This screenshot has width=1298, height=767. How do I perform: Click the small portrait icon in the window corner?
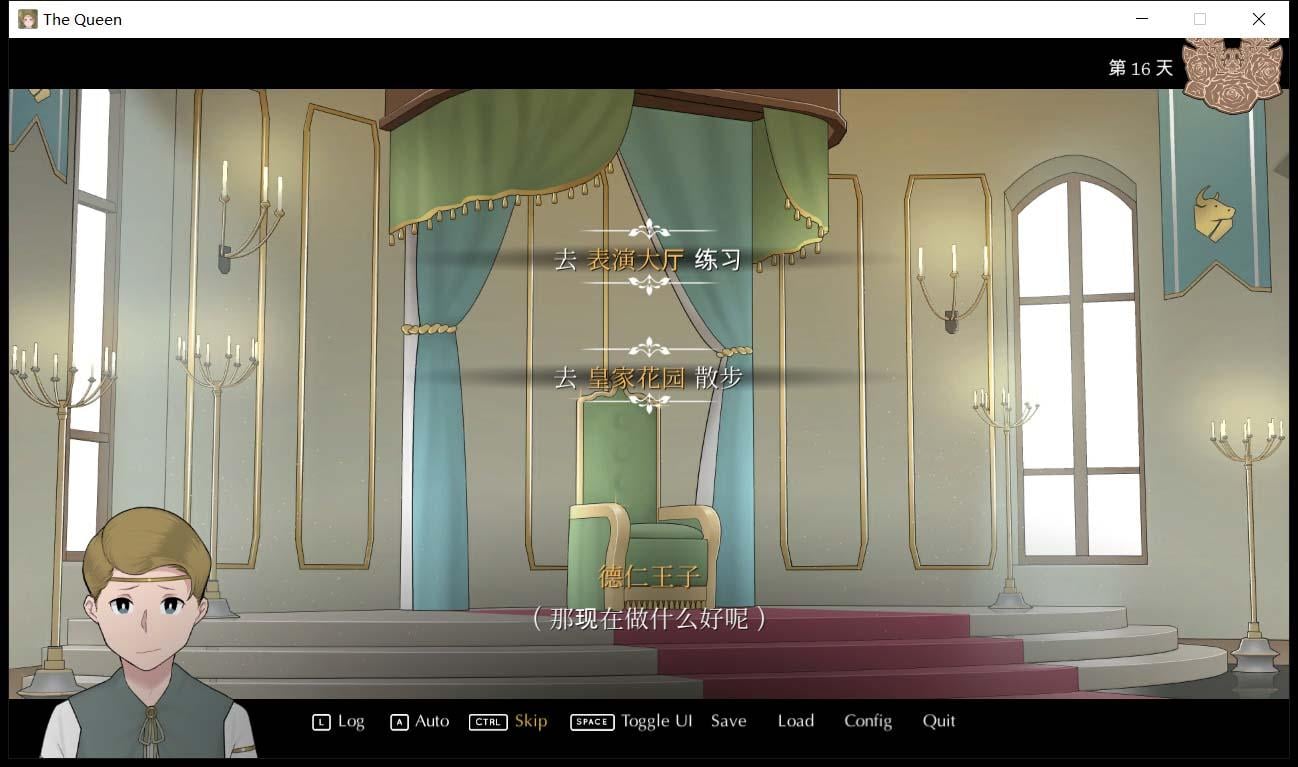click(27, 18)
